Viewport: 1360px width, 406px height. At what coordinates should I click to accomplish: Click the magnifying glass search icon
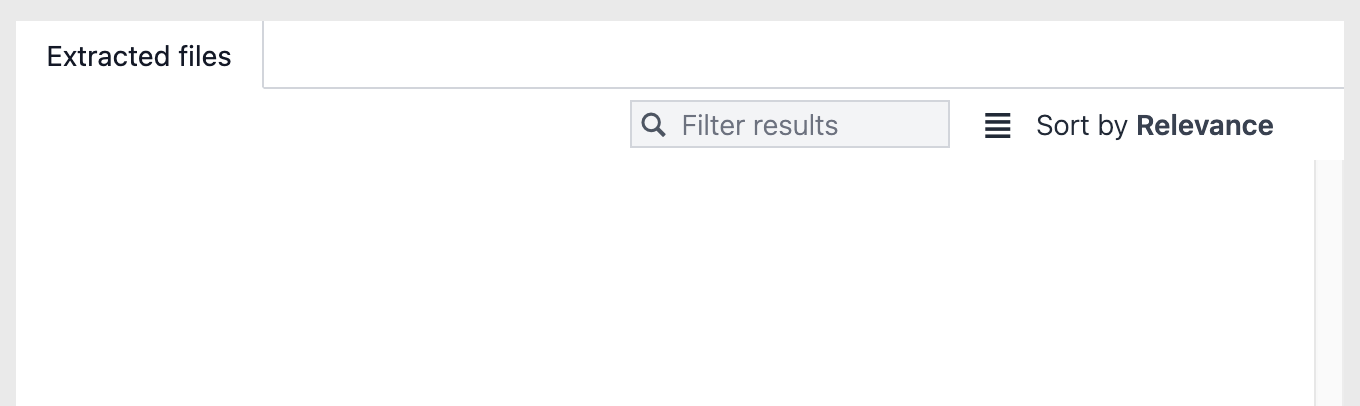coord(653,125)
